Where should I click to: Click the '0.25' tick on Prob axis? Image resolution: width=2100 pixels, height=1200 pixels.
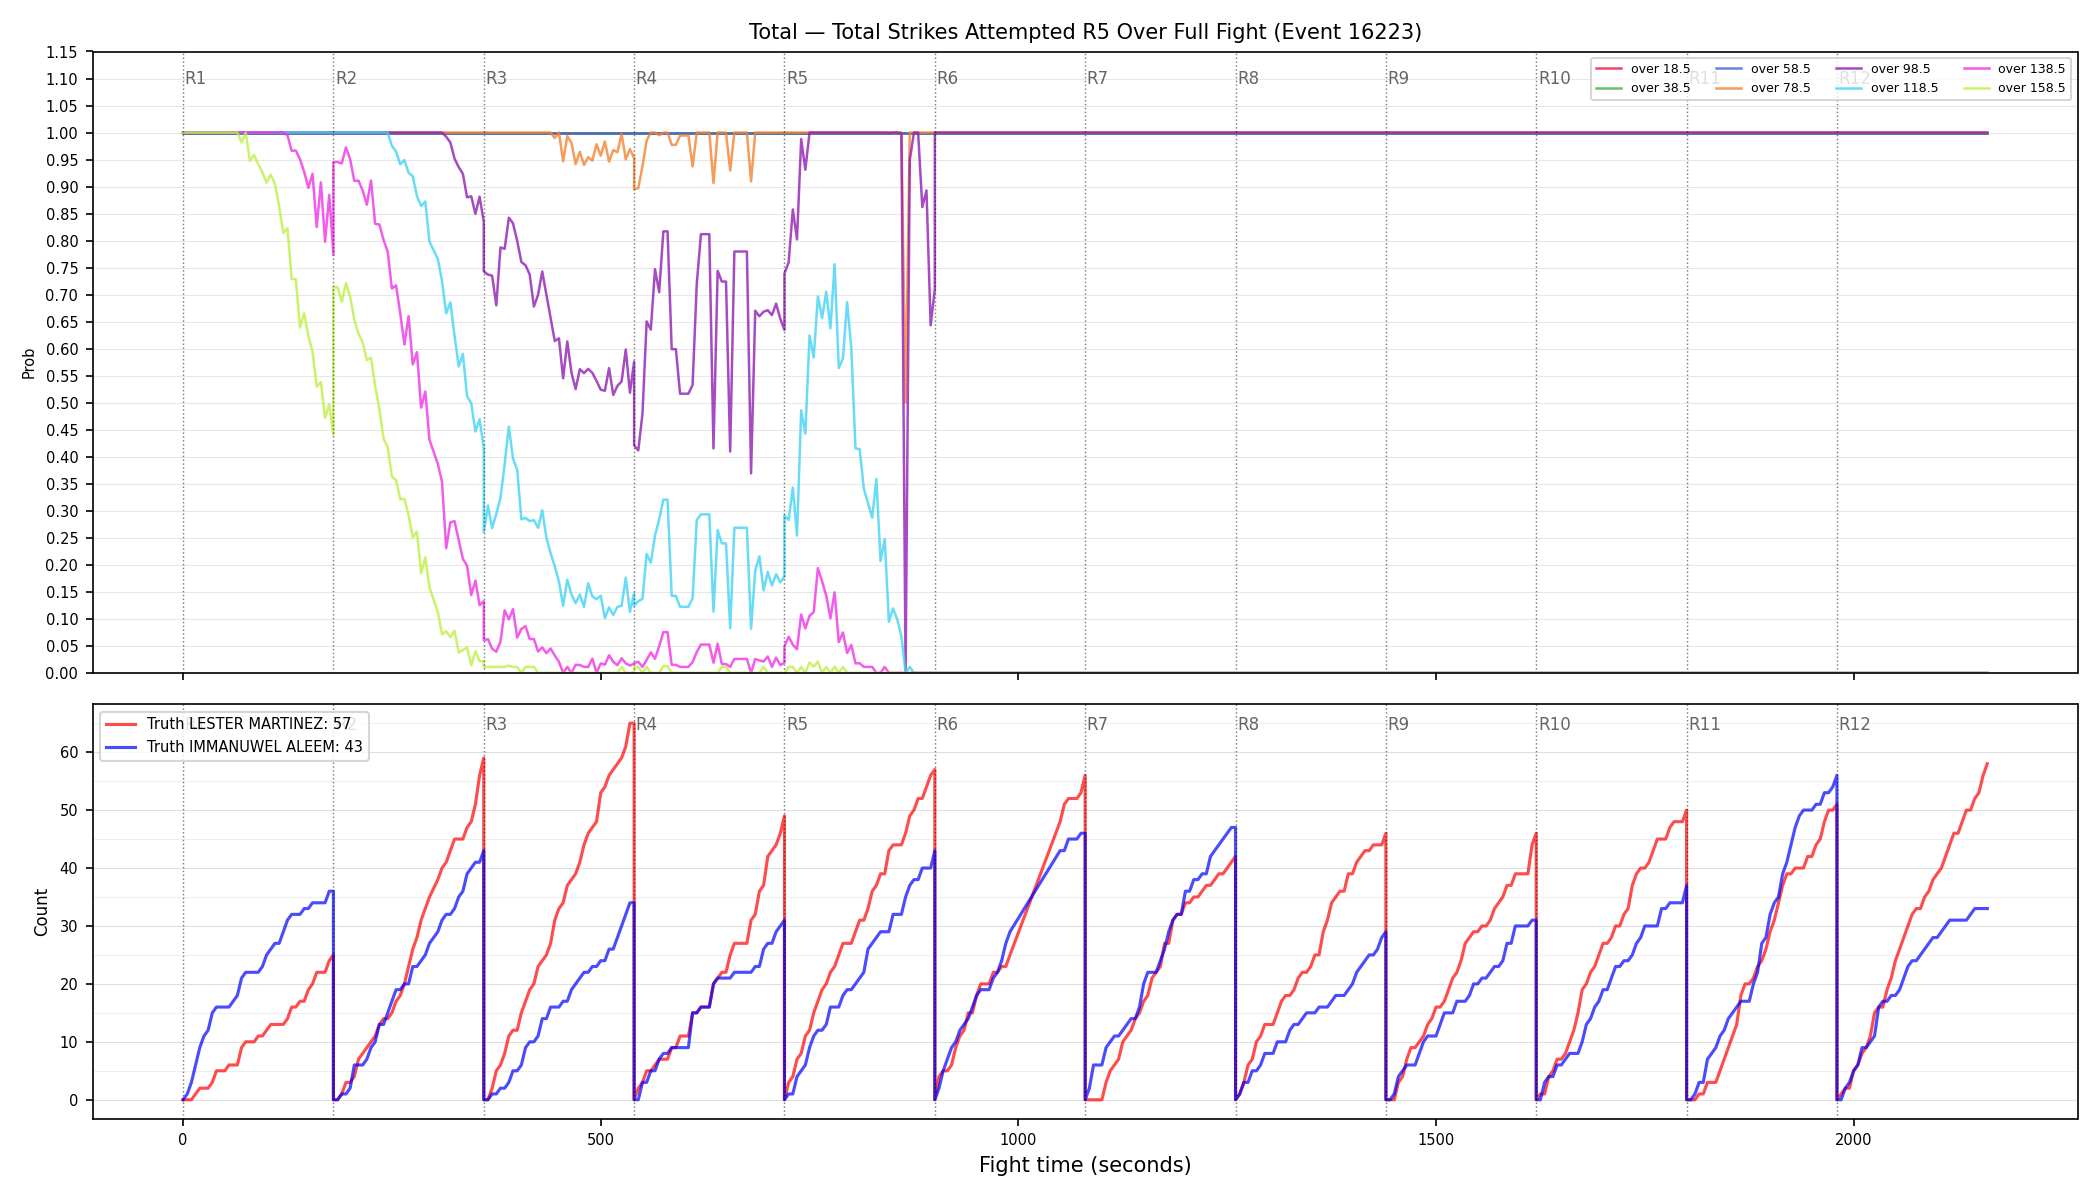click(62, 538)
